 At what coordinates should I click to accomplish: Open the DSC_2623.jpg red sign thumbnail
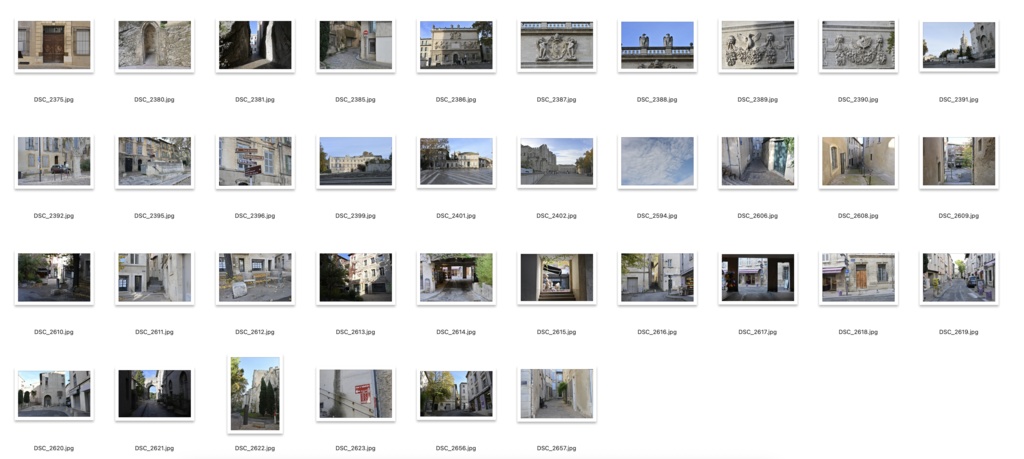(356, 394)
